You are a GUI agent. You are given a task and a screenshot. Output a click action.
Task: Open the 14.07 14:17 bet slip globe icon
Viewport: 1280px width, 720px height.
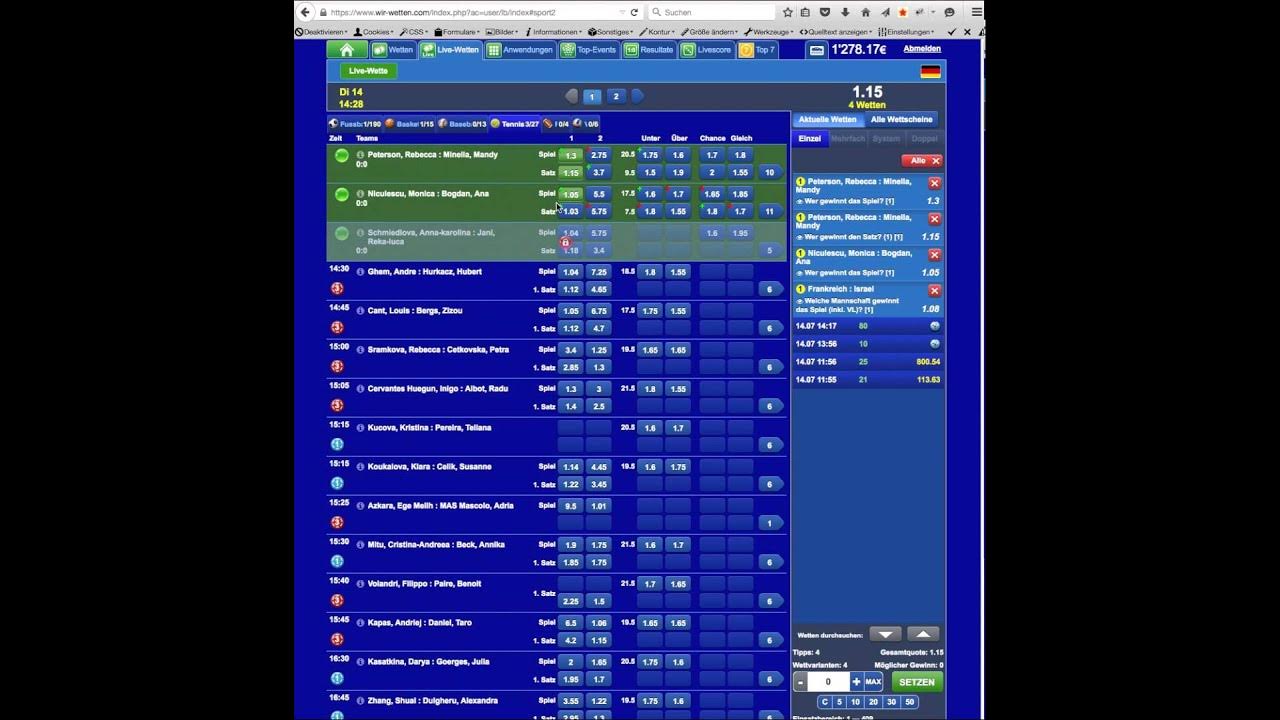point(935,326)
